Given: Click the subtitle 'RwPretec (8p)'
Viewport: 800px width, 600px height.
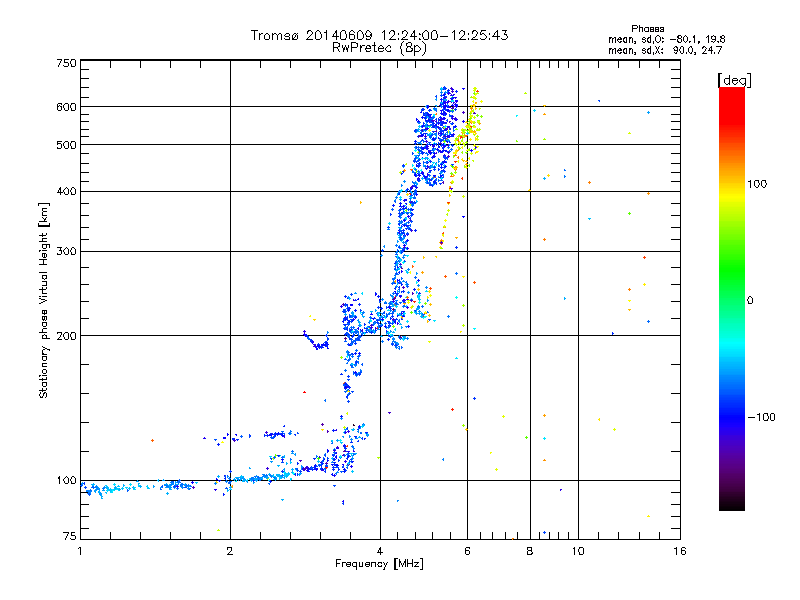Looking at the screenshot, I should (x=379, y=48).
